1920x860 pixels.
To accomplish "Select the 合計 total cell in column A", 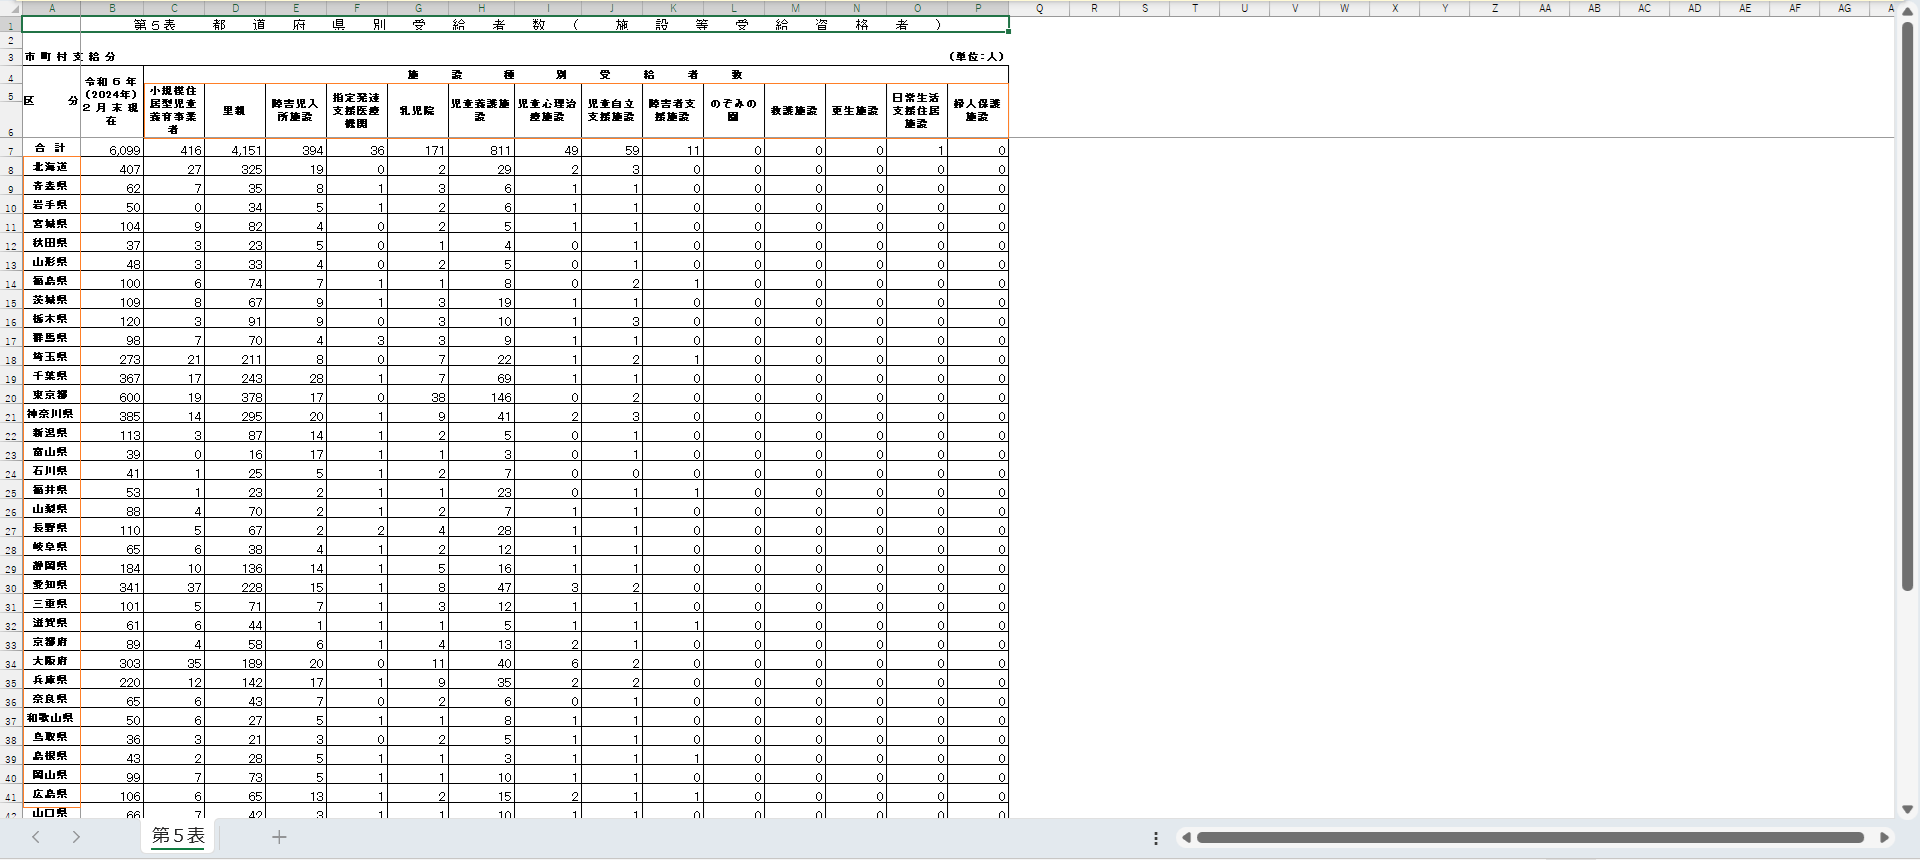I will [x=51, y=148].
